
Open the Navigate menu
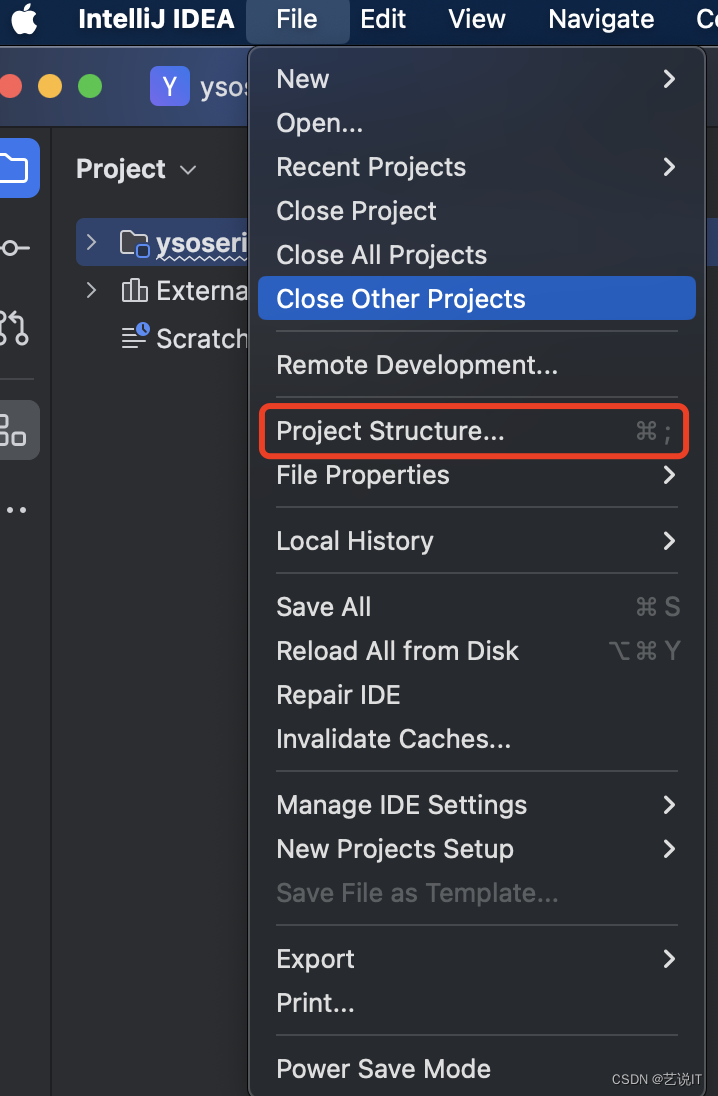click(x=601, y=19)
